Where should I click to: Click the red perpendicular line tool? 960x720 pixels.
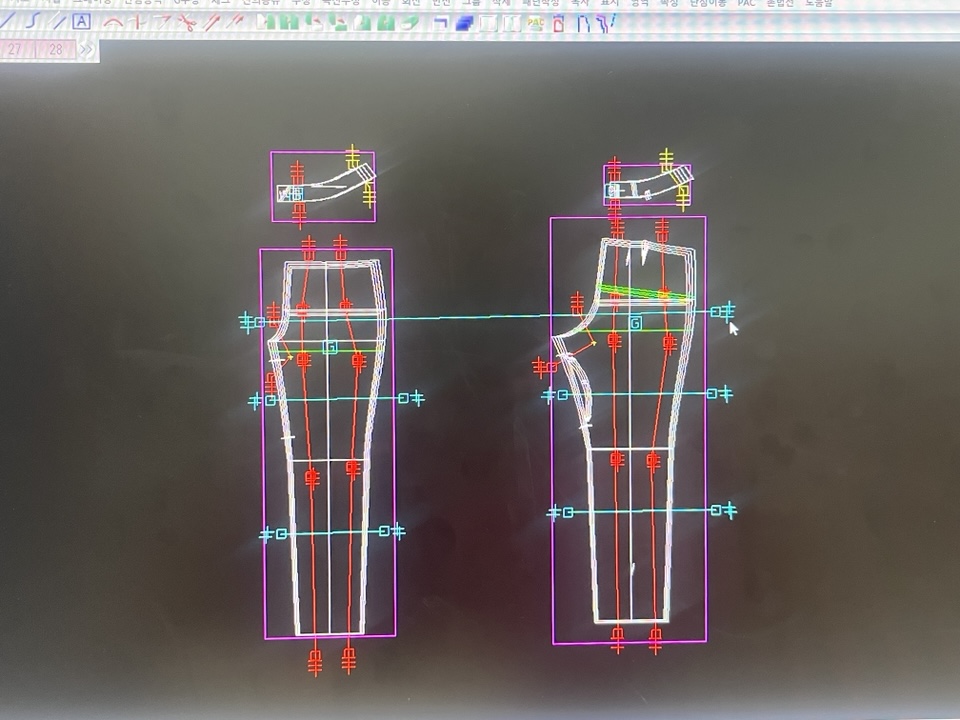137,21
